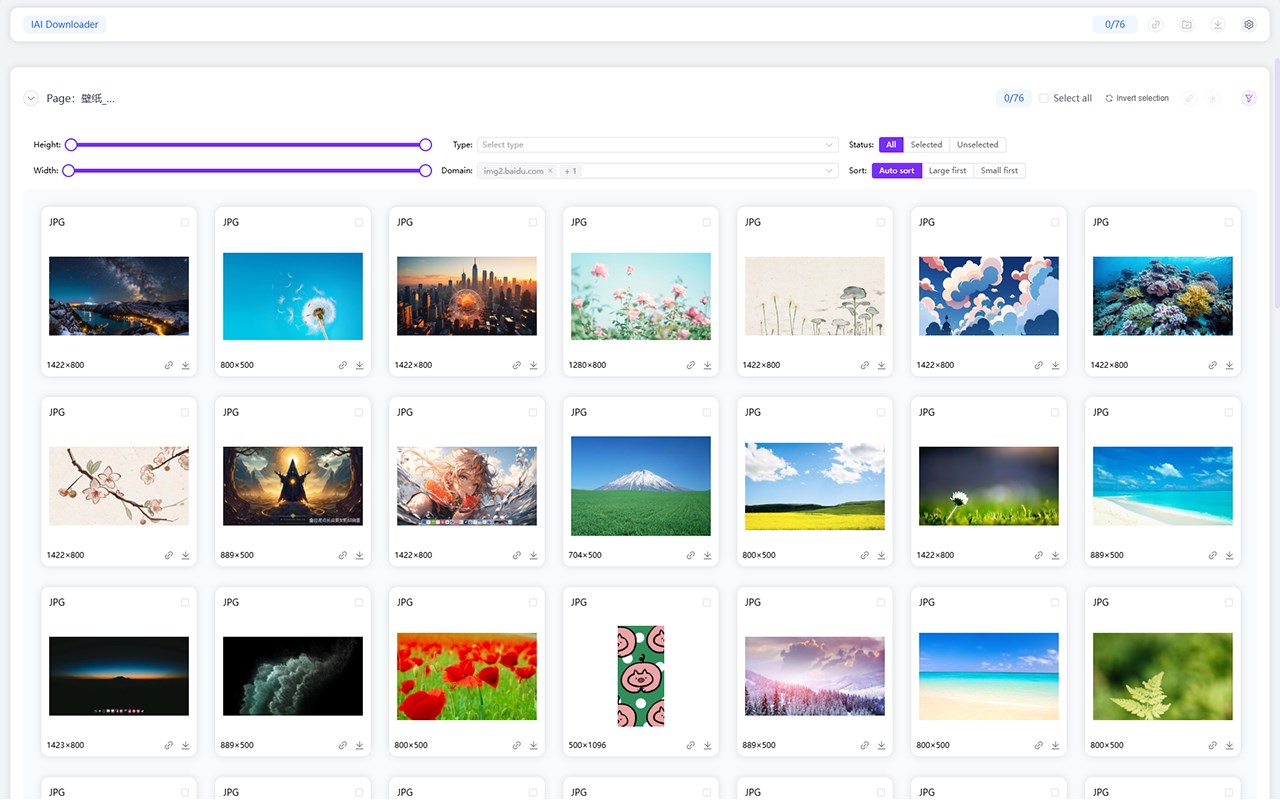Copy link of the pink pig pattern image
The height and width of the screenshot is (800, 1280).
tap(691, 745)
